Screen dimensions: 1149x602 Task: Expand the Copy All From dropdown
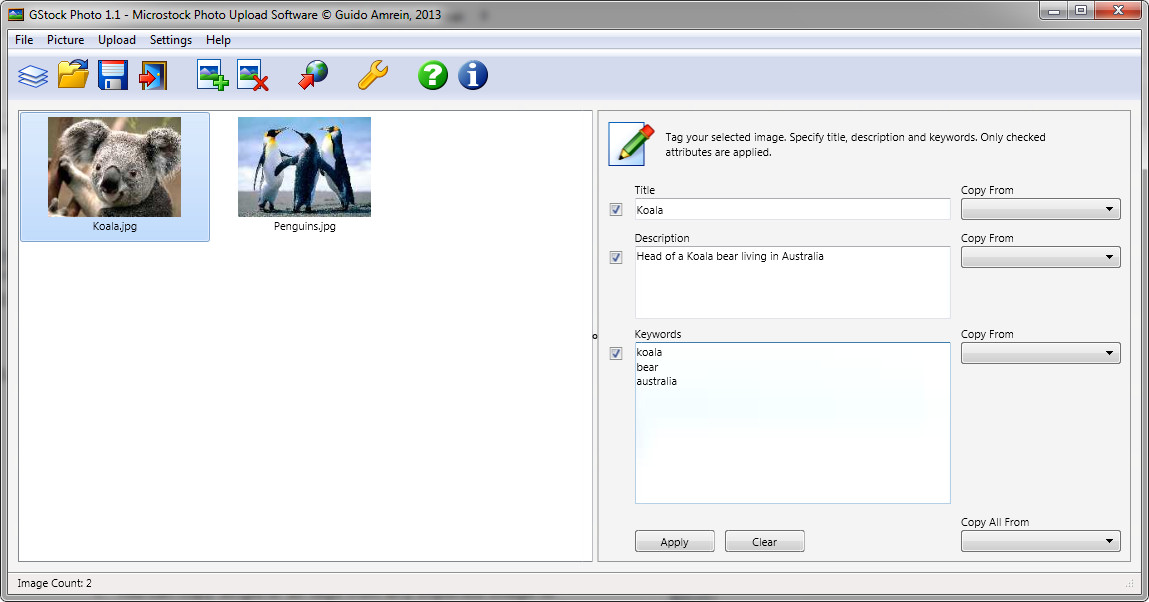click(1041, 541)
